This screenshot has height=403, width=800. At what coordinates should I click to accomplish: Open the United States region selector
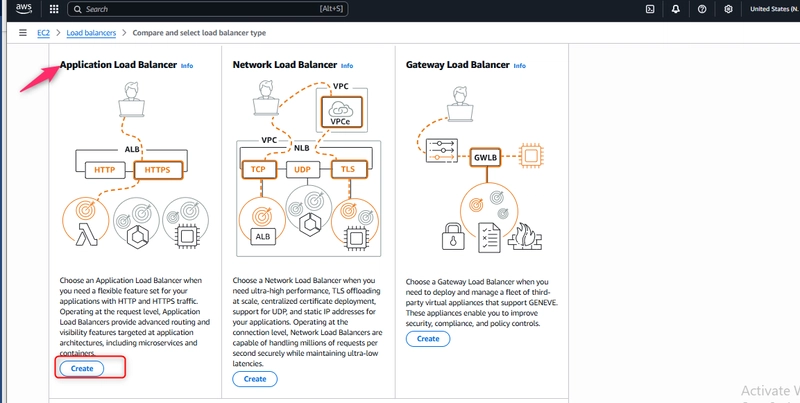point(774,9)
